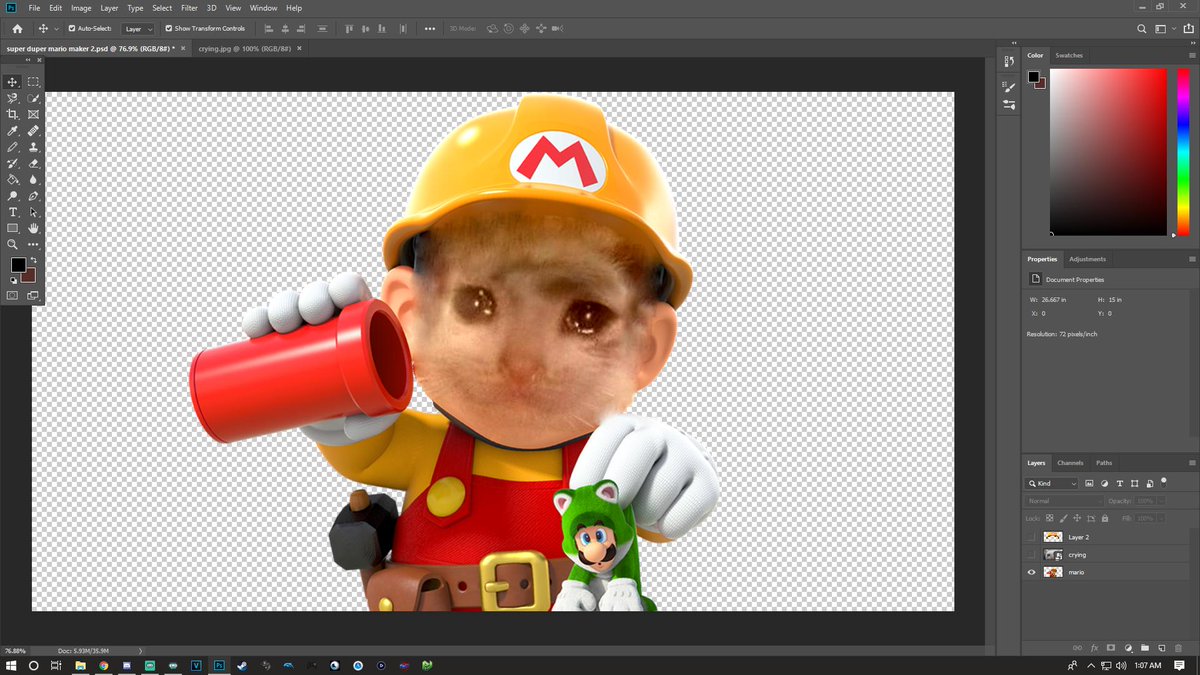Image resolution: width=1200 pixels, height=675 pixels.
Task: Open the Search icon at top right
Action: point(1143,29)
